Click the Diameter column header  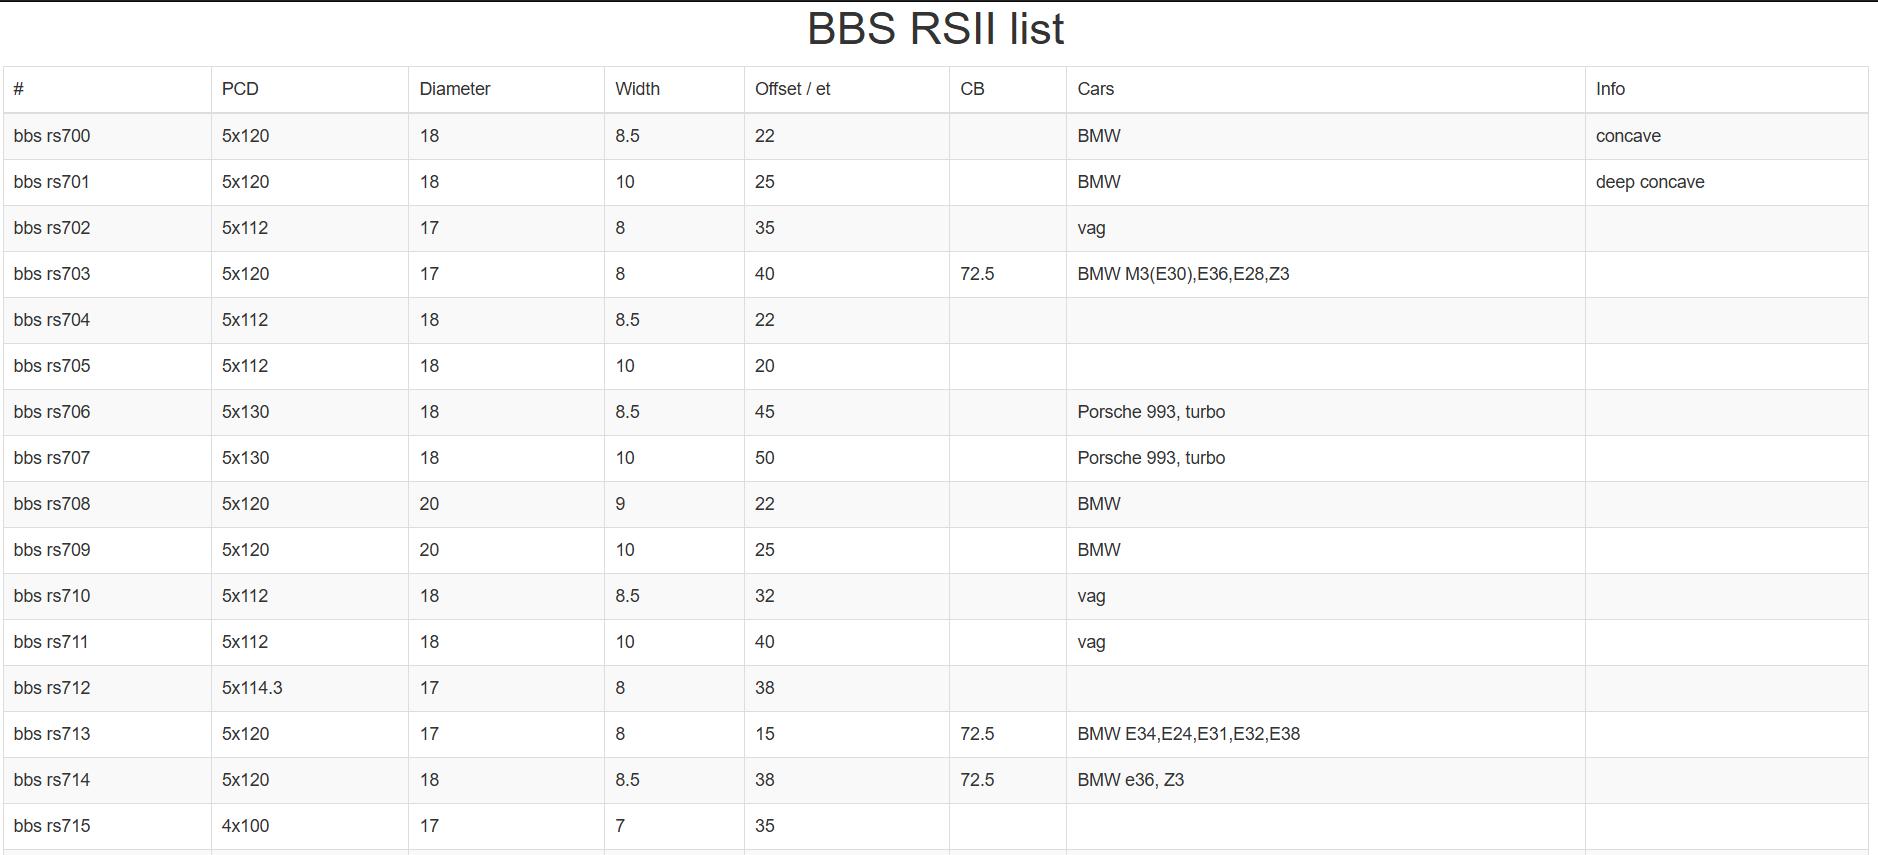pos(506,89)
